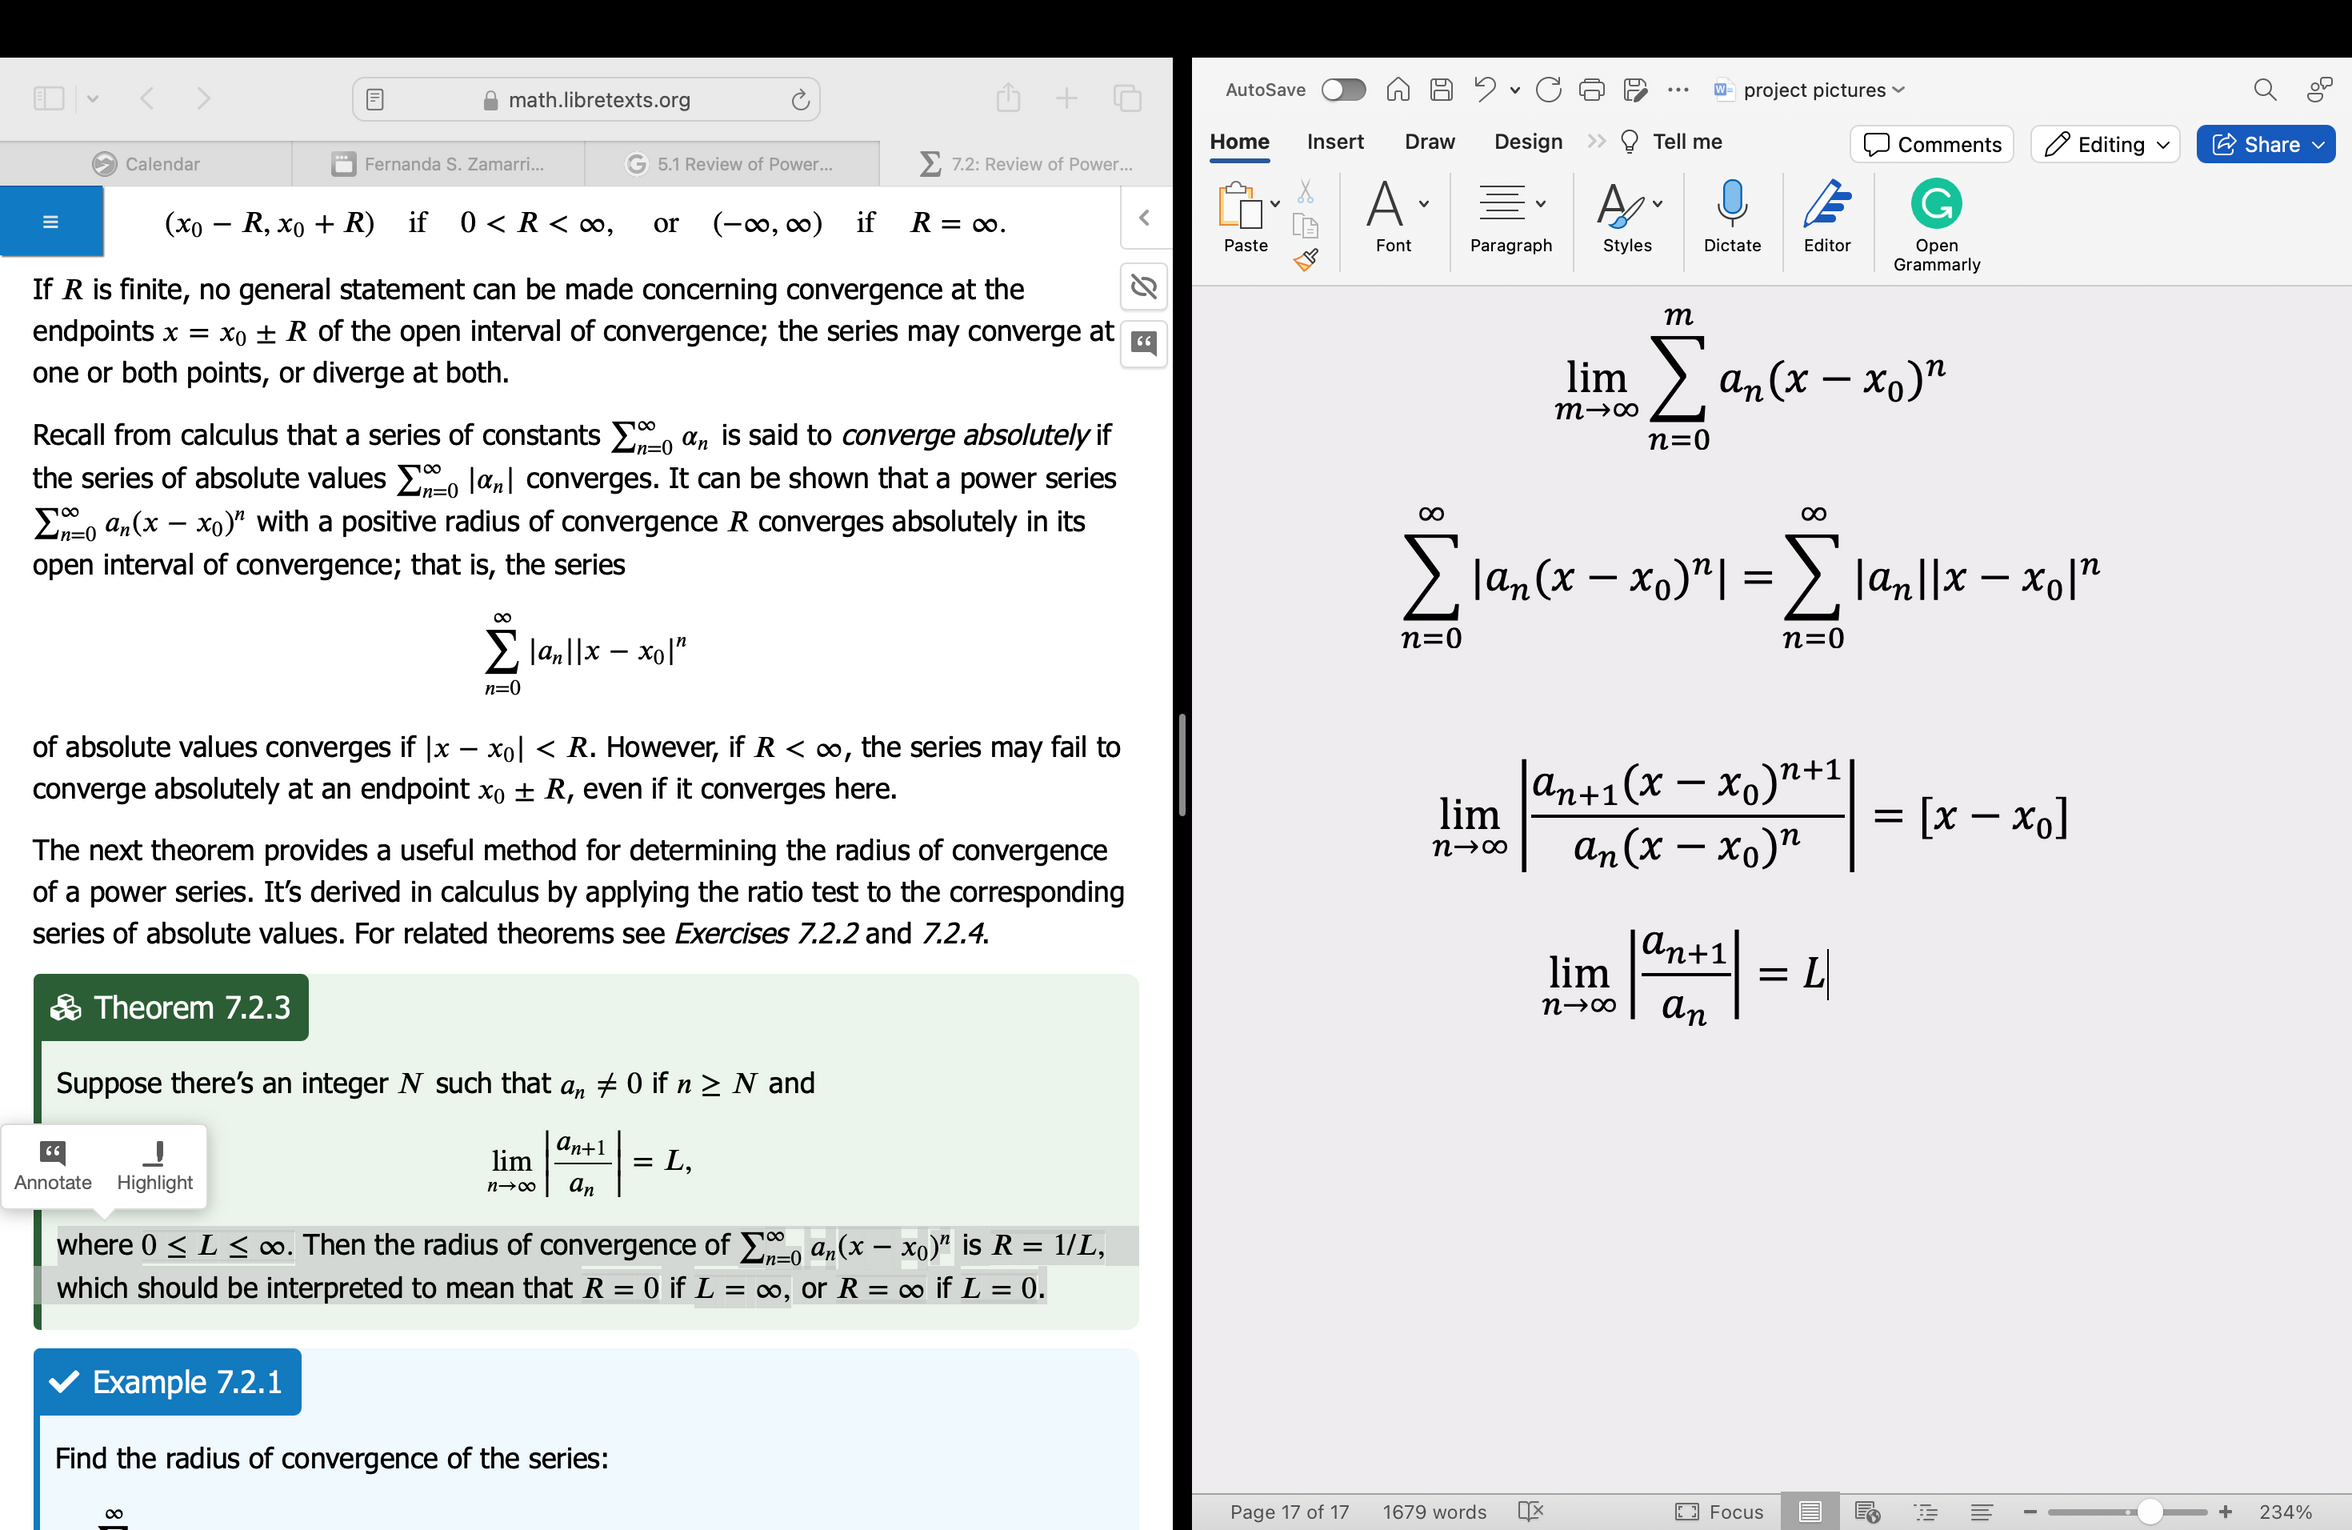2352x1530 pixels.
Task: Open Grammarly from the ribbon
Action: pyautogui.click(x=1935, y=204)
